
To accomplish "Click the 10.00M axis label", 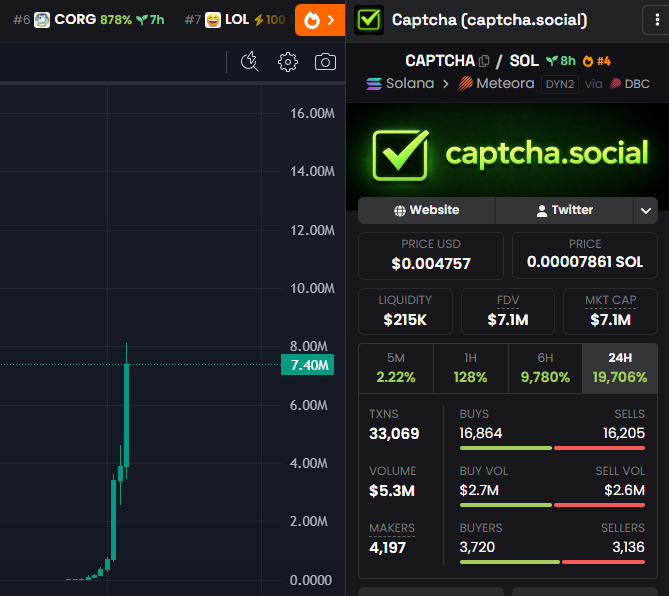I will point(312,288).
